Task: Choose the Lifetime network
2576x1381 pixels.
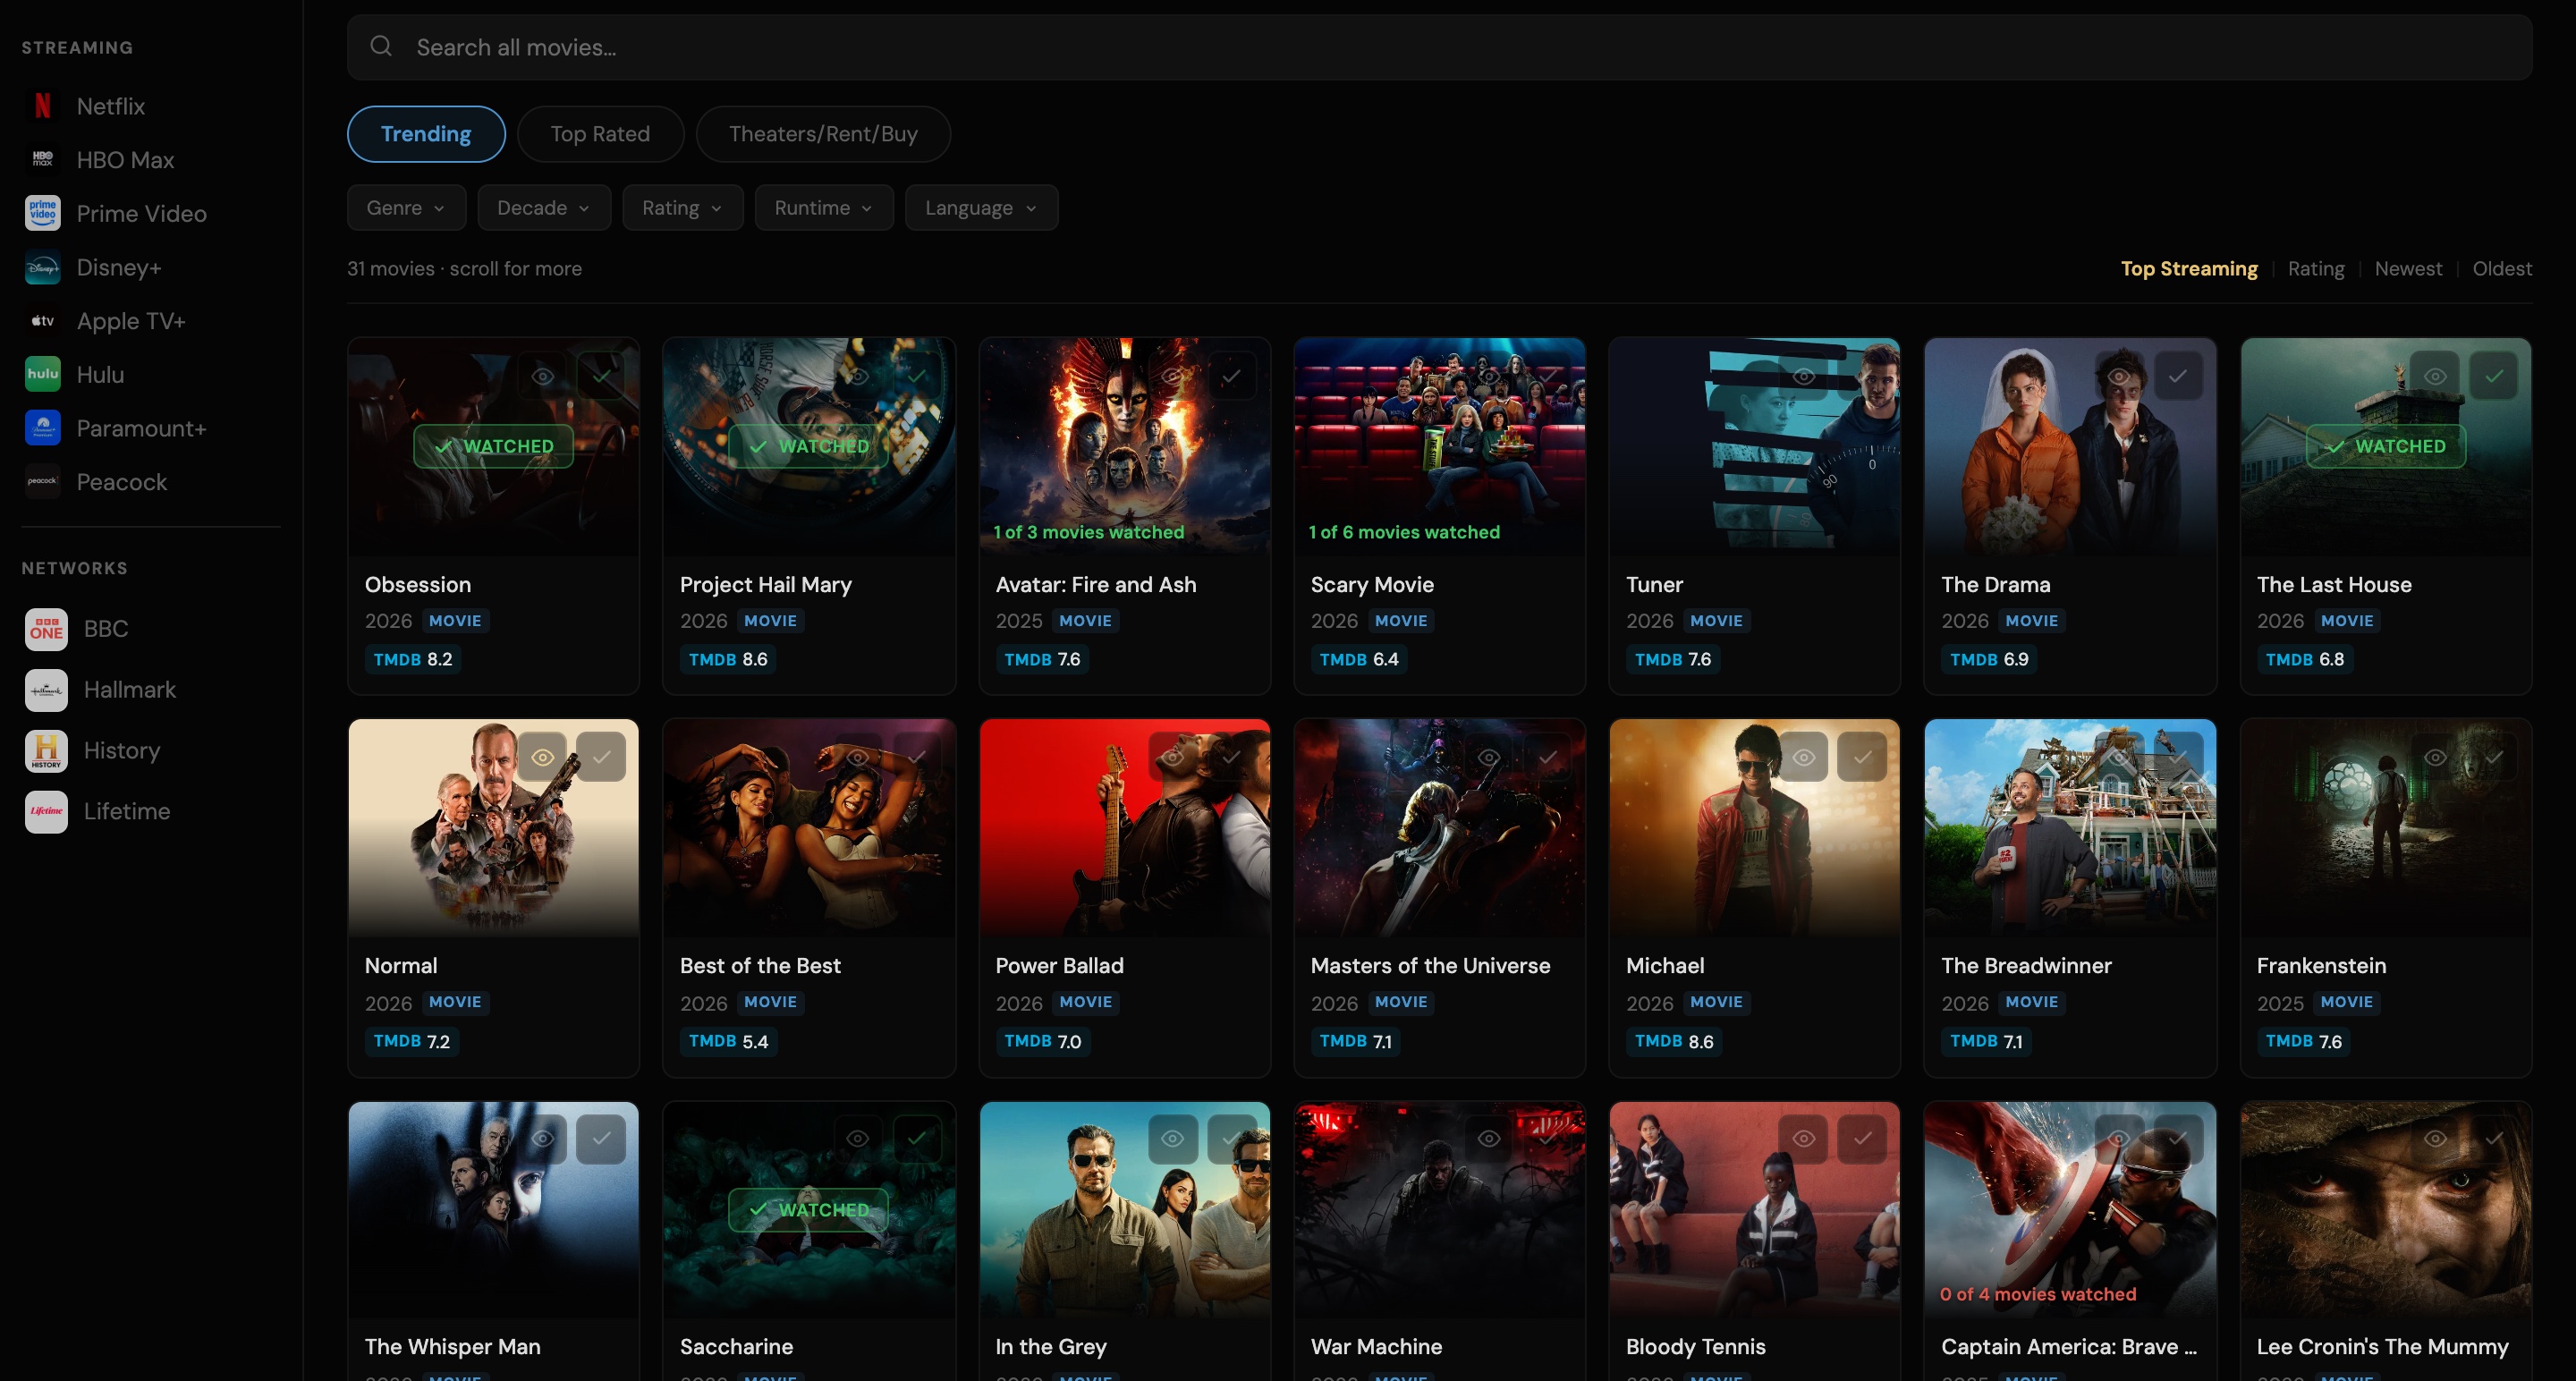Action: pos(97,811)
